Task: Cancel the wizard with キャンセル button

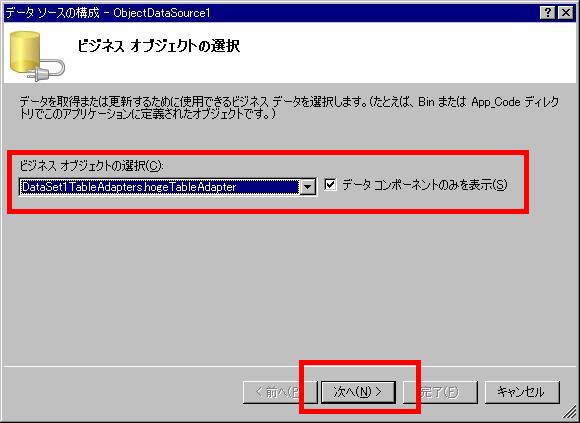Action: [x=522, y=392]
